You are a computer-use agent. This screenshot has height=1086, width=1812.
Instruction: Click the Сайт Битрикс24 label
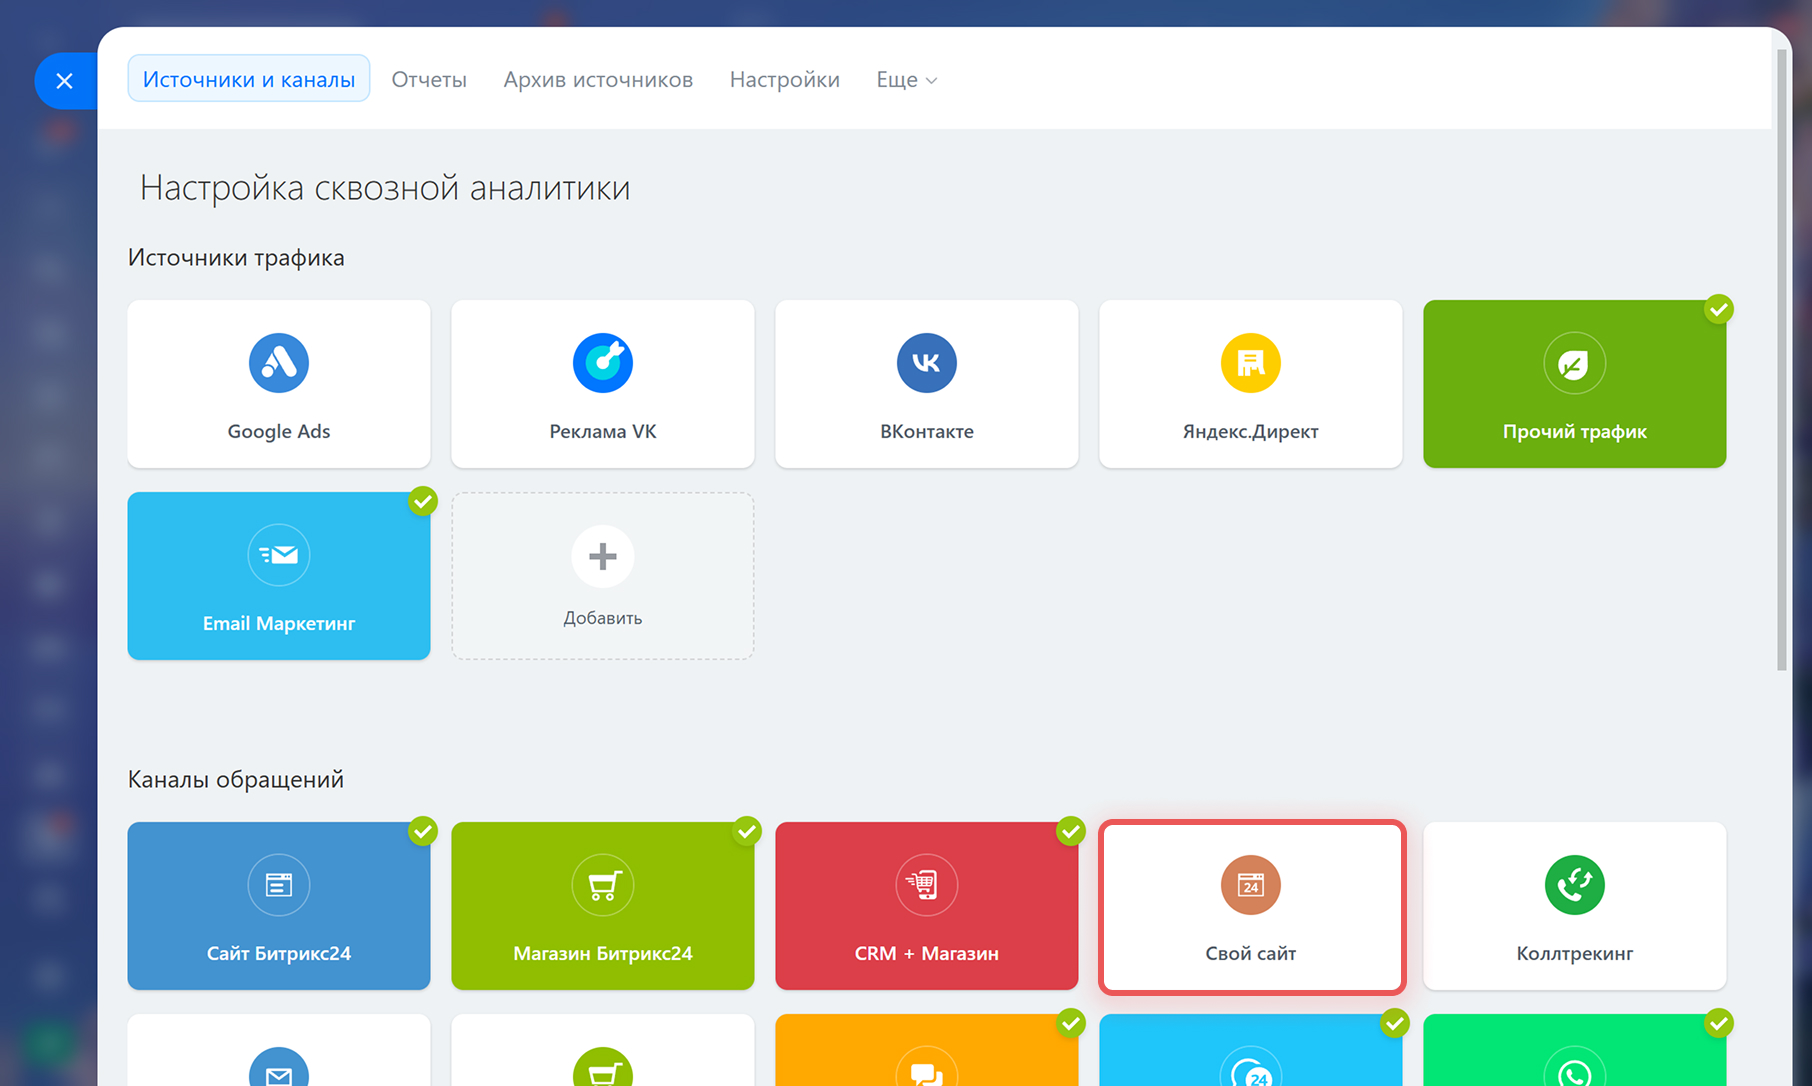[x=279, y=954]
